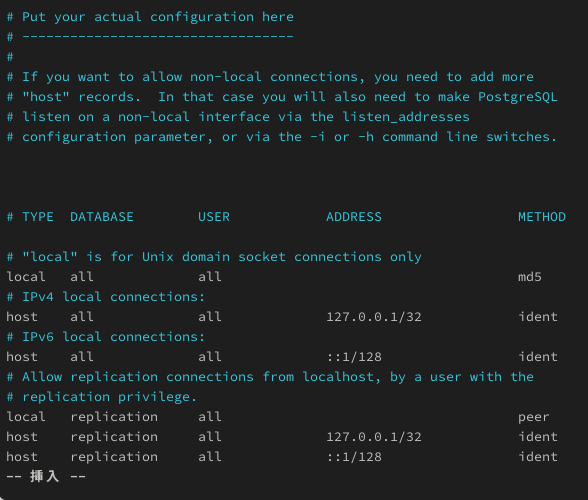Click 'host' in the 'host all all ::1/128' row
Image resolution: width=588 pixels, height=500 pixels.
point(22,357)
